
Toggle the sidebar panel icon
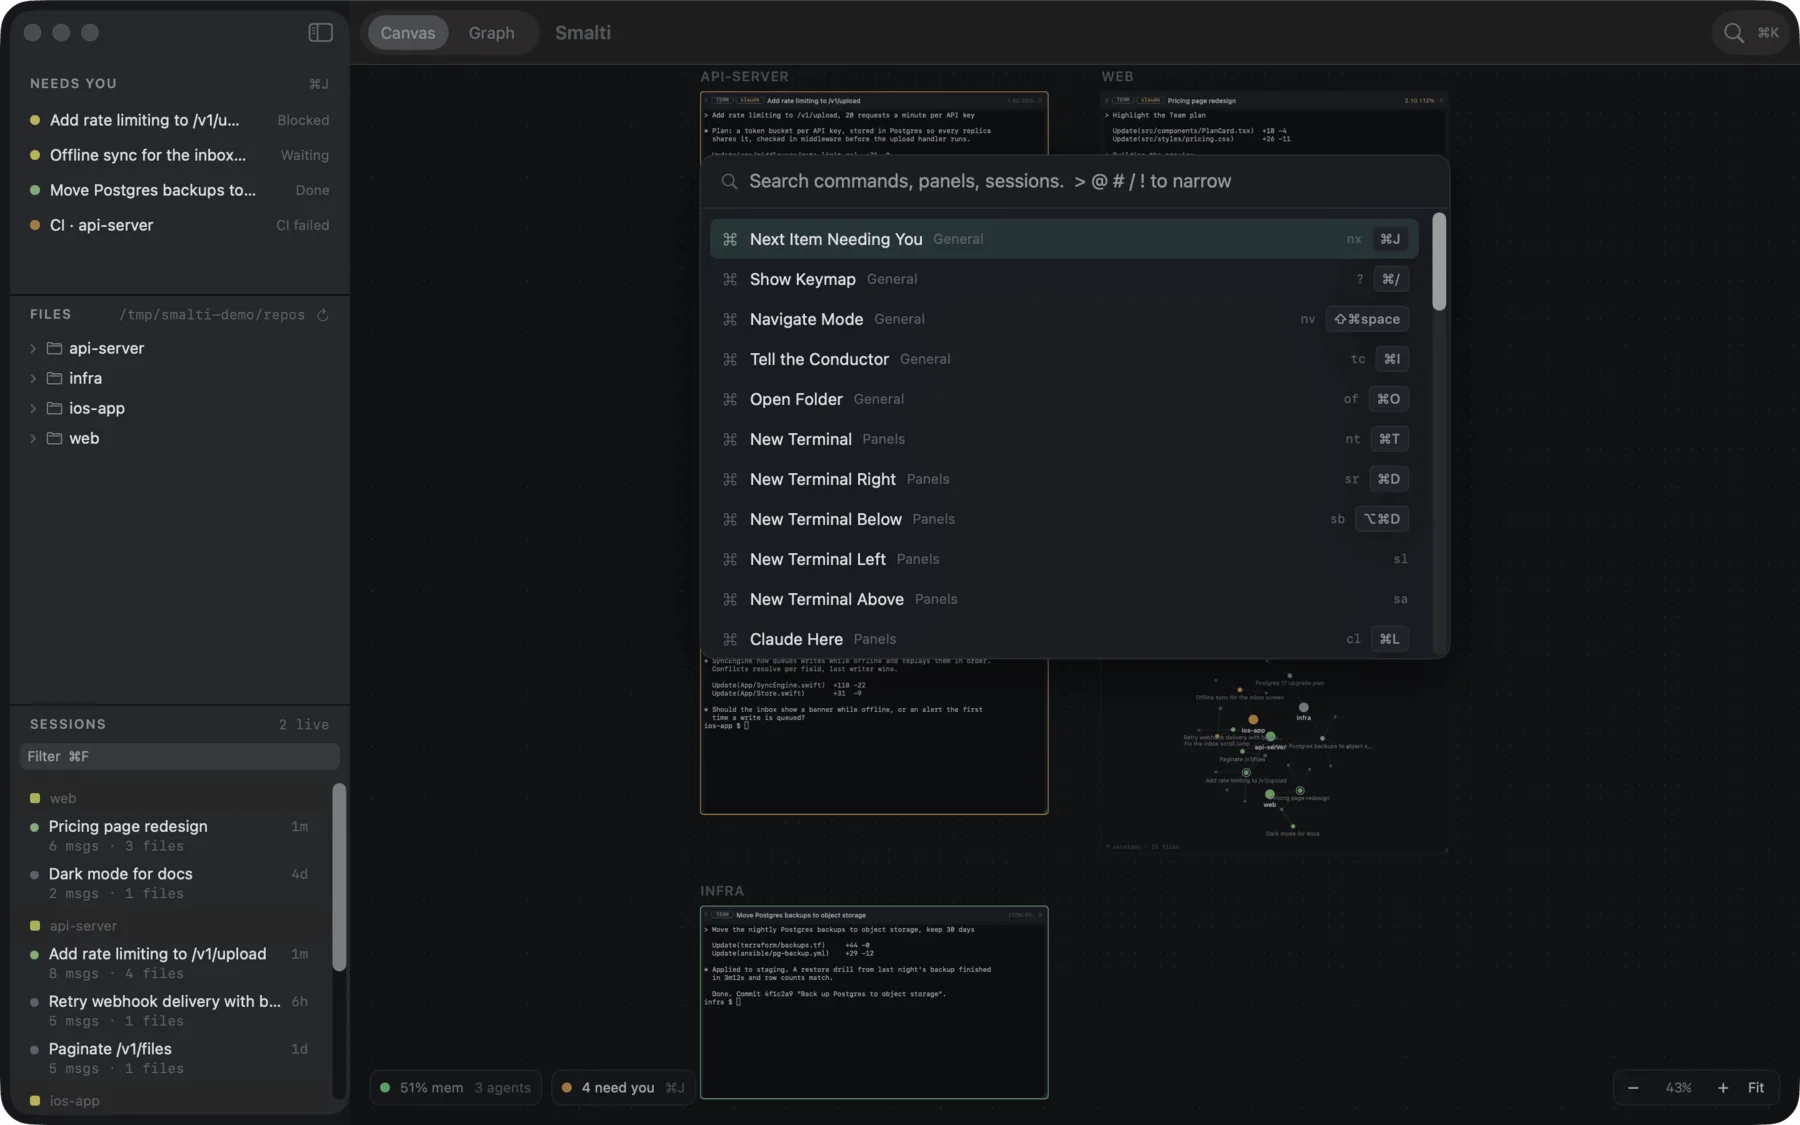(320, 33)
